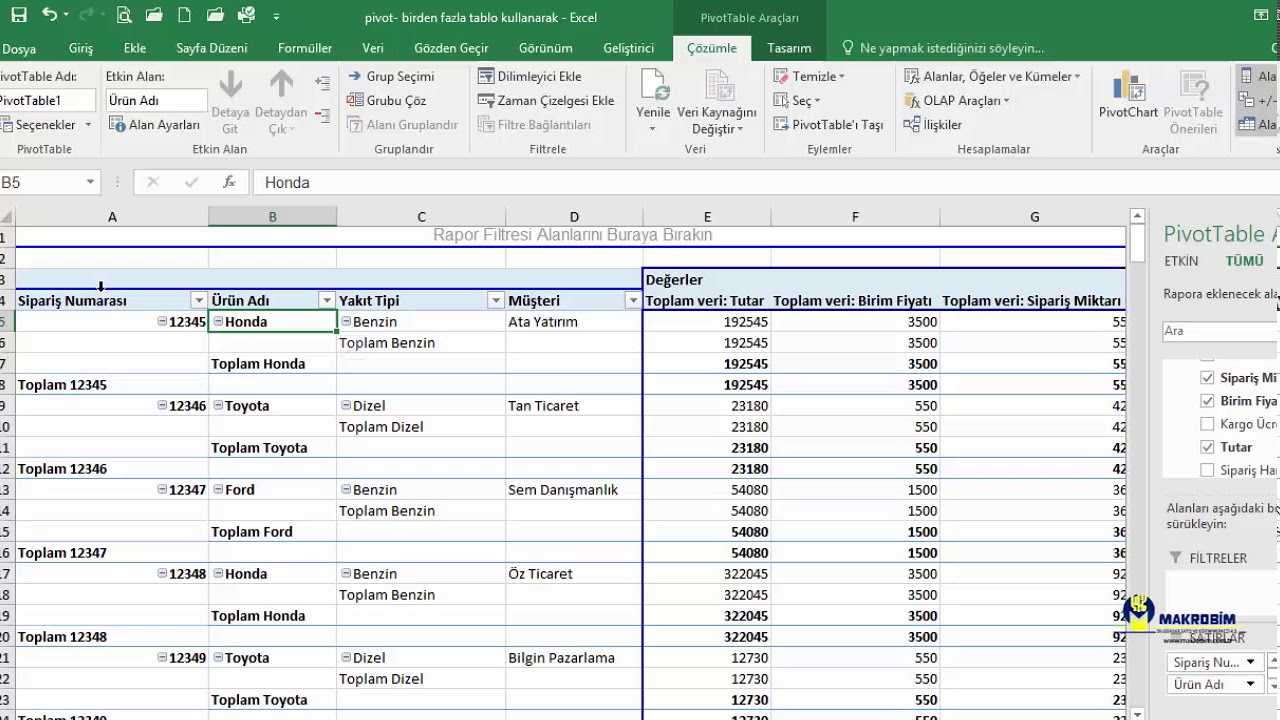This screenshot has height=720, width=1280.
Task: Uncheck the Tutar field
Action: (1207, 447)
